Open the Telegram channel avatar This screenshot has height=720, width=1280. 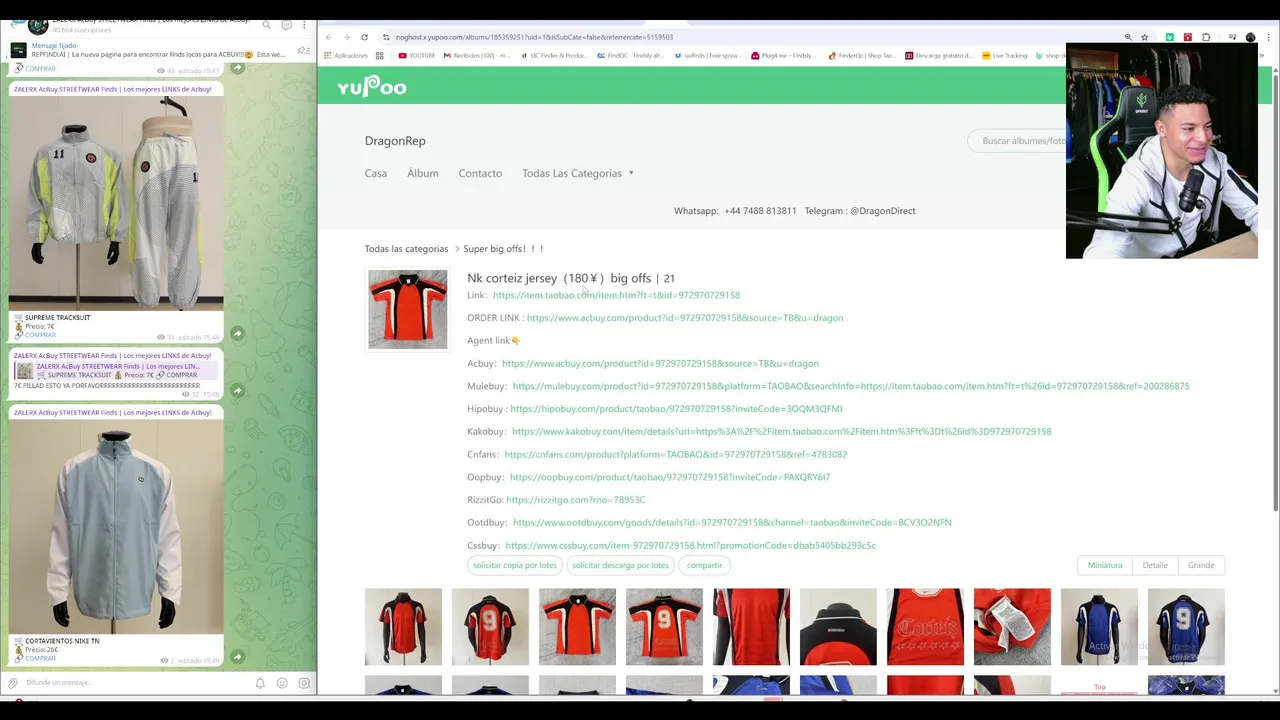[38, 25]
